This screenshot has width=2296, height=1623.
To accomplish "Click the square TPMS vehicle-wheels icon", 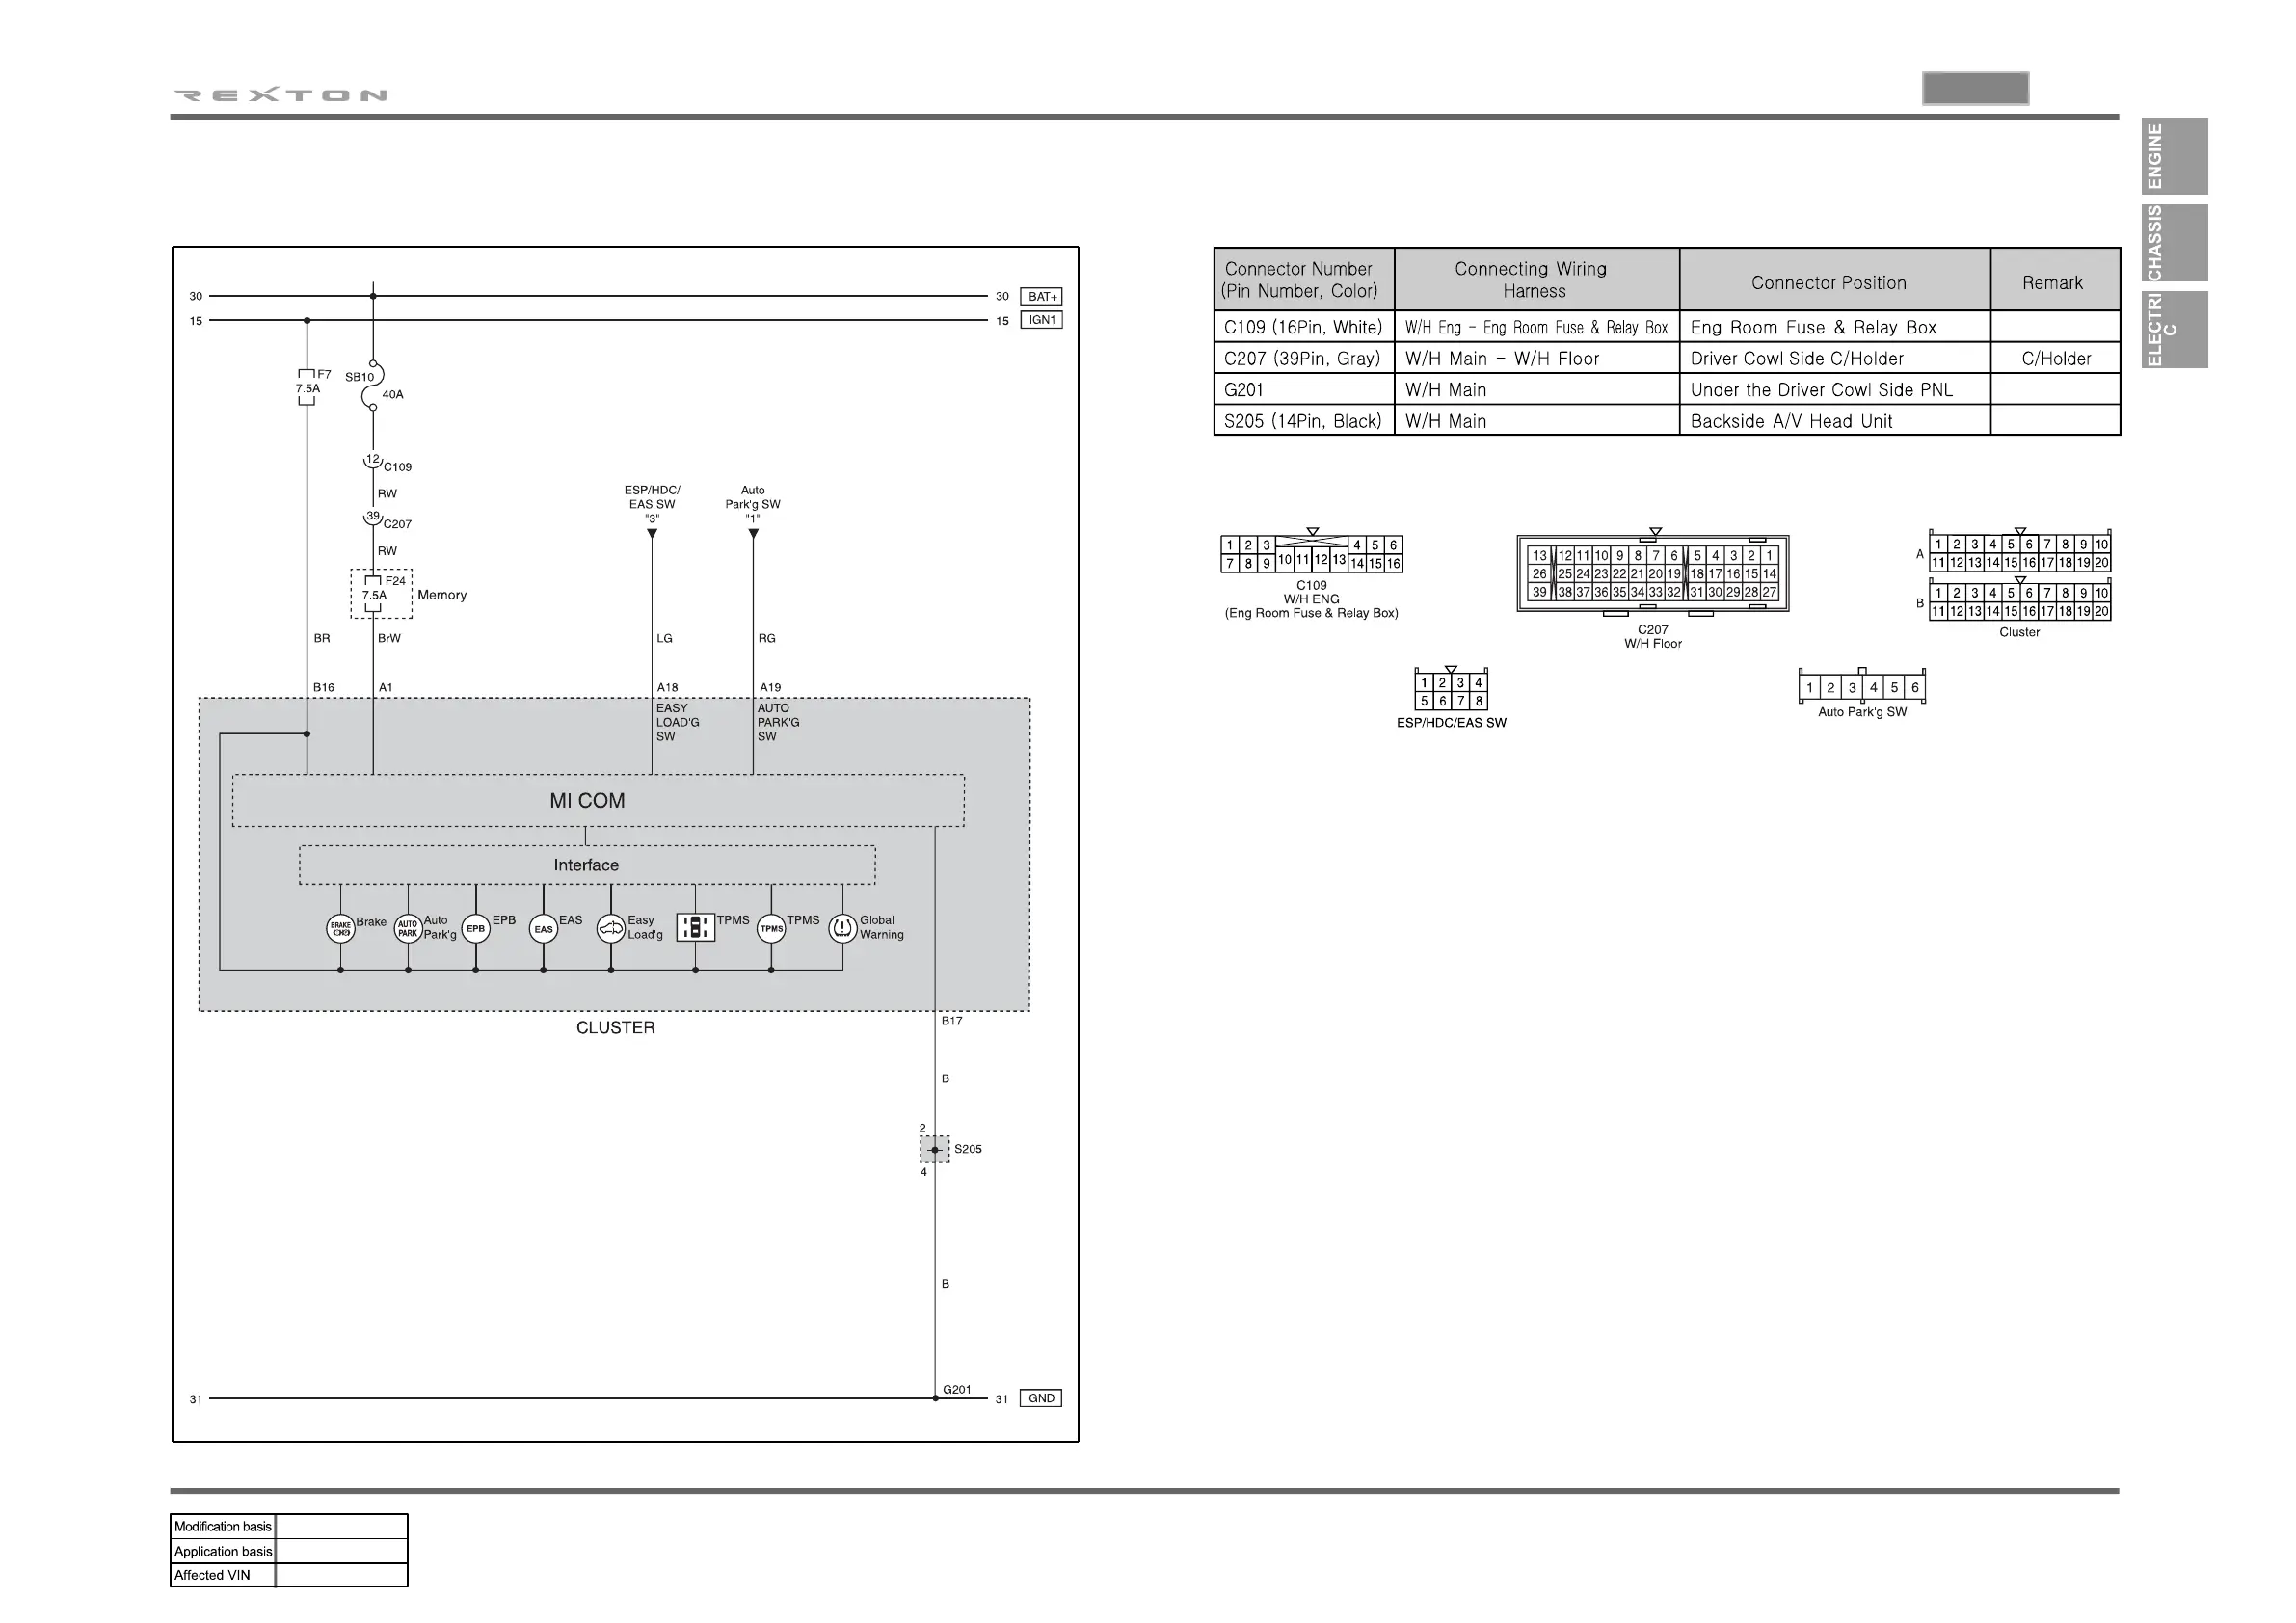I will click(695, 927).
